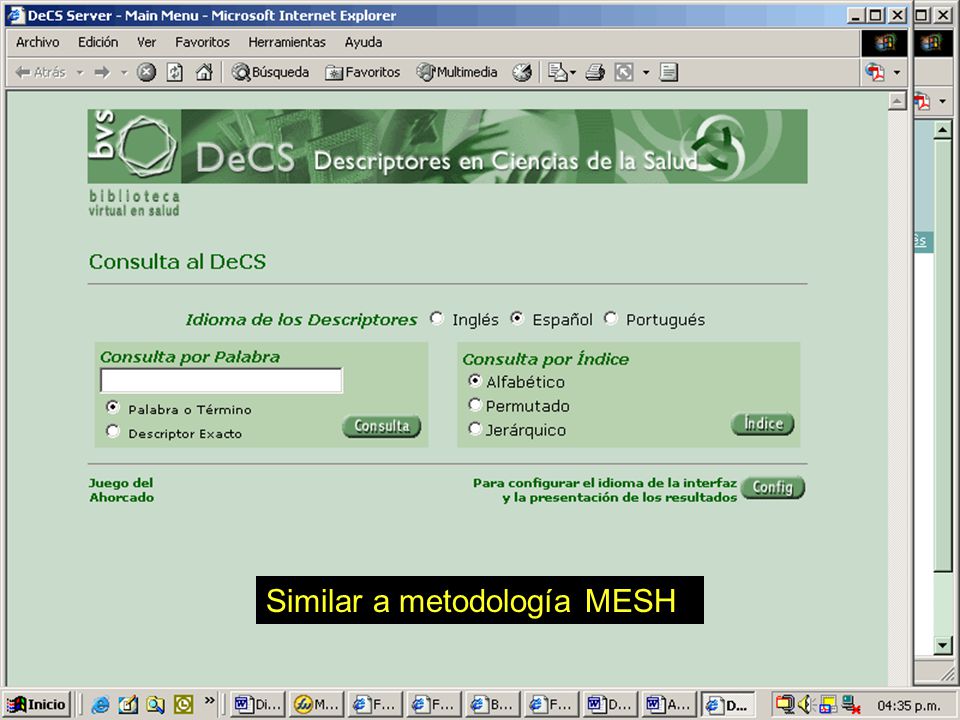Click the Adobe Acrobat icon in the toolbar
The image size is (960, 720).
click(875, 72)
